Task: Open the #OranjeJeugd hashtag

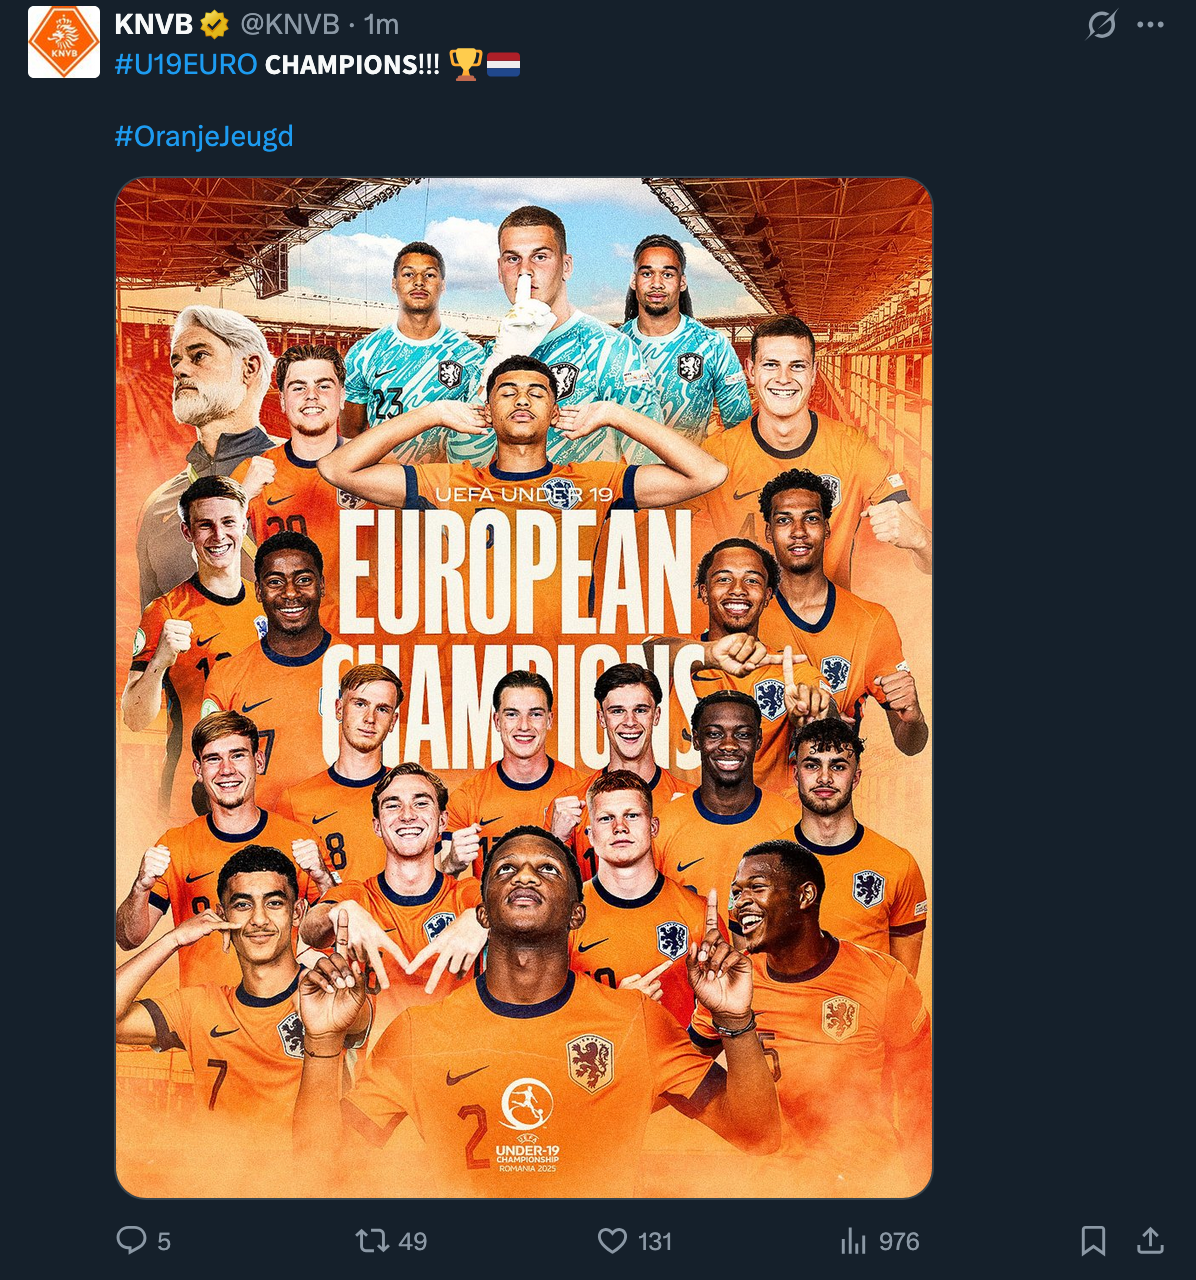Action: (x=204, y=136)
